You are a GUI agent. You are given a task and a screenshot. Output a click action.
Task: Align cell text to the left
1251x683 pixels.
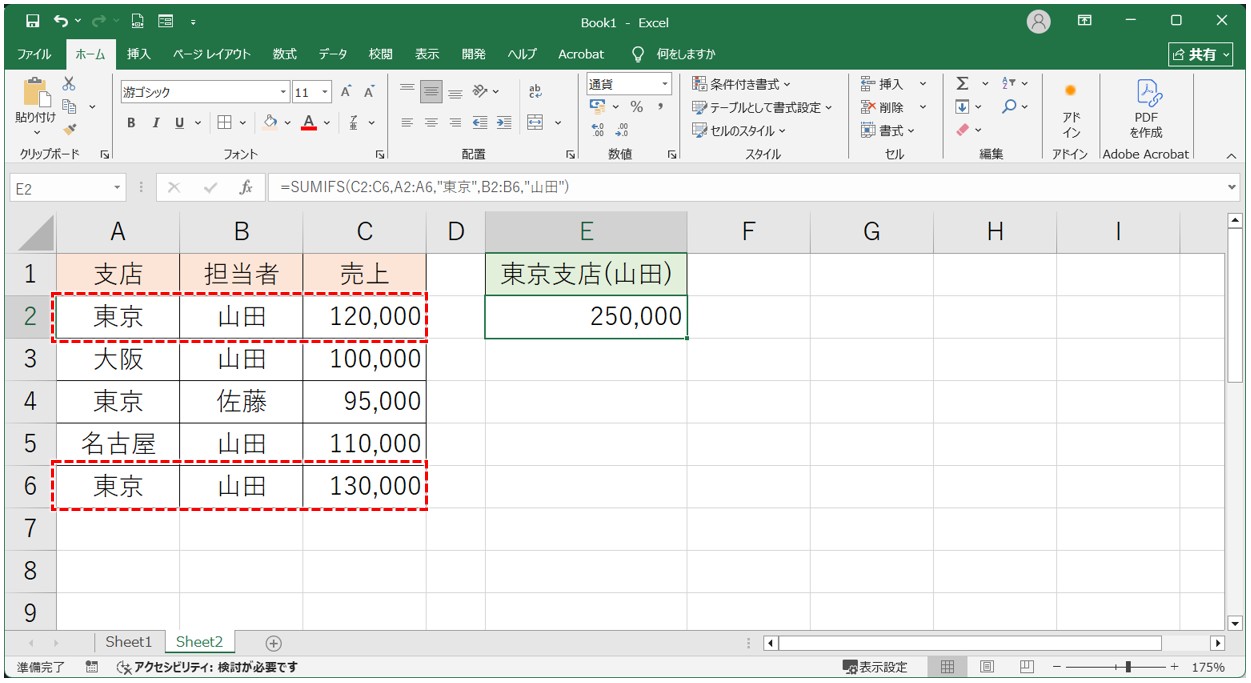coord(407,123)
